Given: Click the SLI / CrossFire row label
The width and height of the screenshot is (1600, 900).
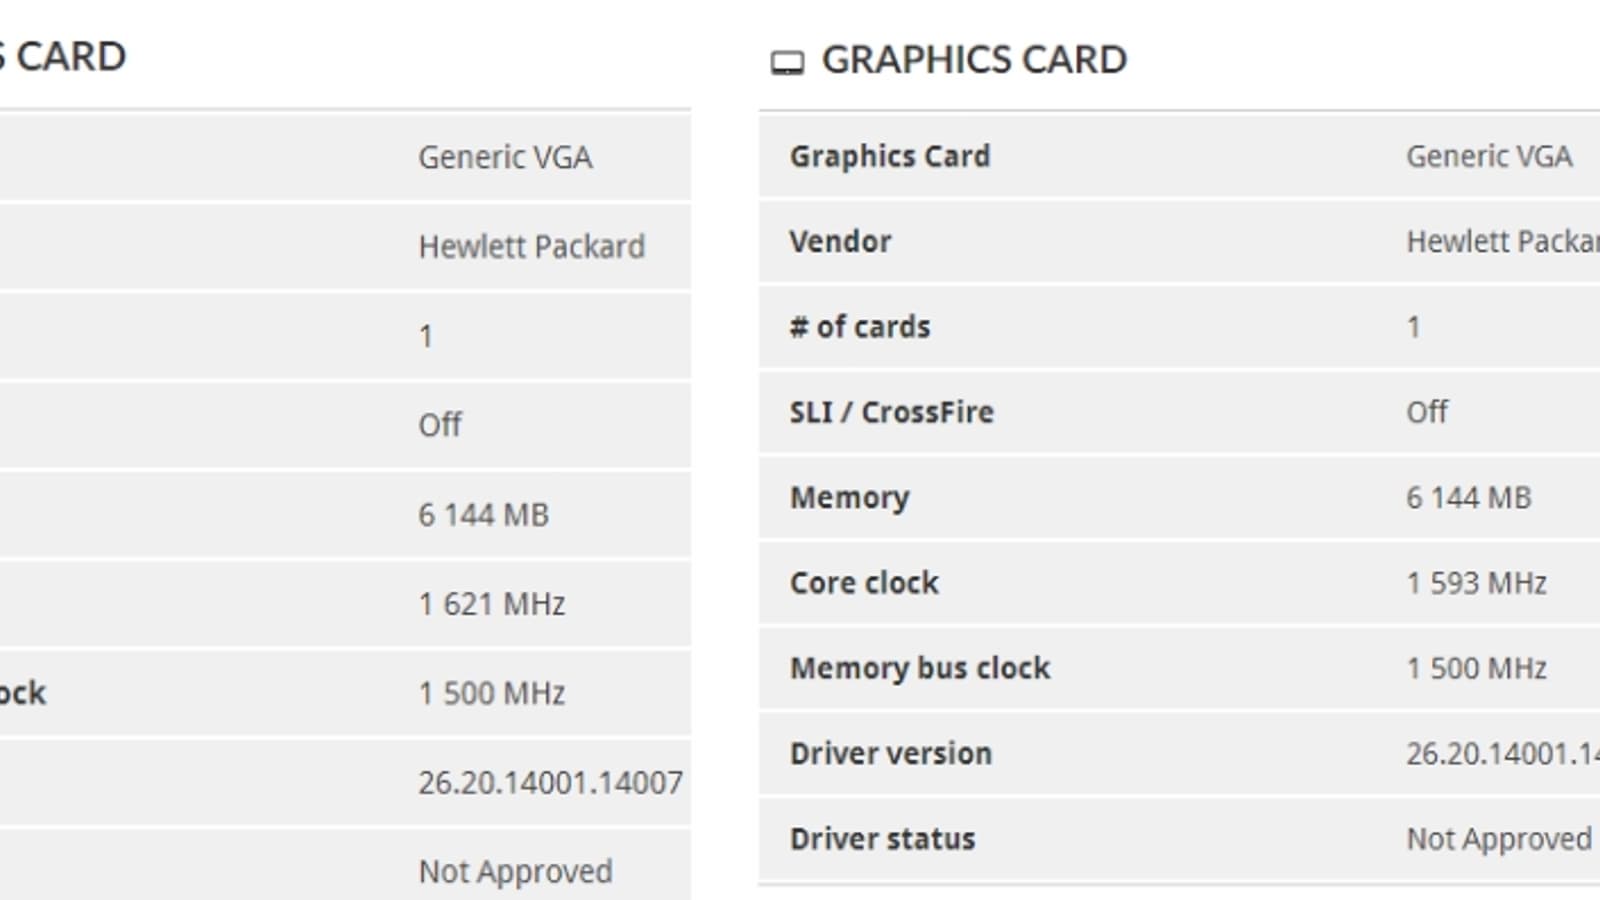Looking at the screenshot, I should click(x=891, y=412).
